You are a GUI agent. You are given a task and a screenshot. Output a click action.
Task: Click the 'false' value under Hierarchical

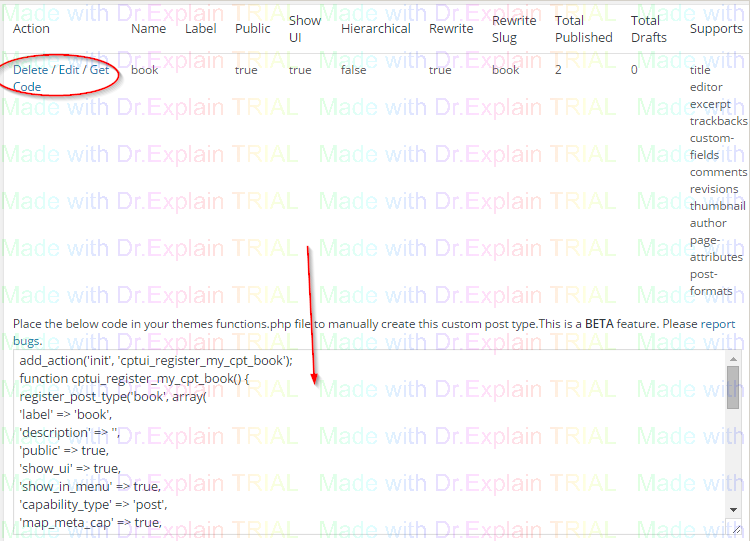point(353,70)
